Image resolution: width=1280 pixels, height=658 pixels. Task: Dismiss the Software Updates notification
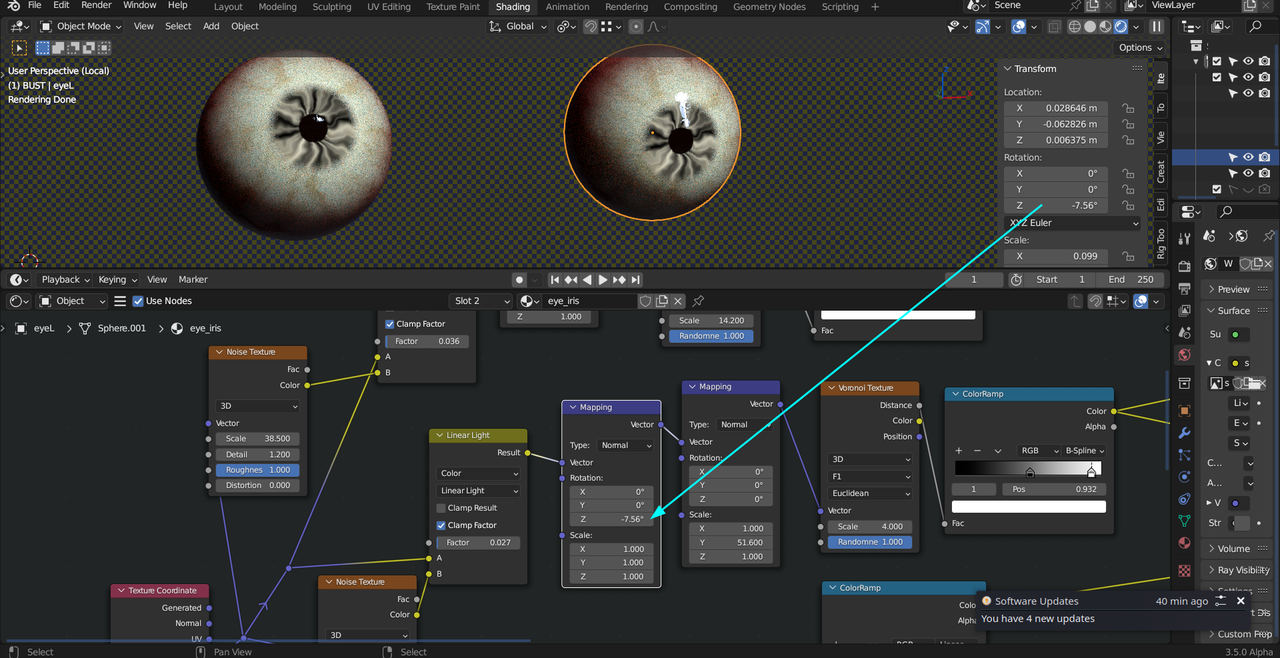[1241, 601]
